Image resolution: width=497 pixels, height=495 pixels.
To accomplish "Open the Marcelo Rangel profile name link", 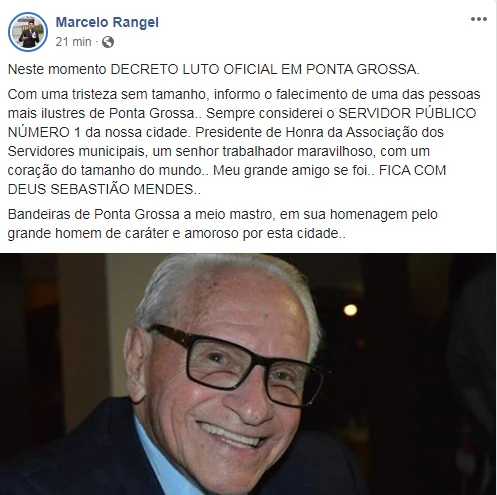I will [x=107, y=22].
